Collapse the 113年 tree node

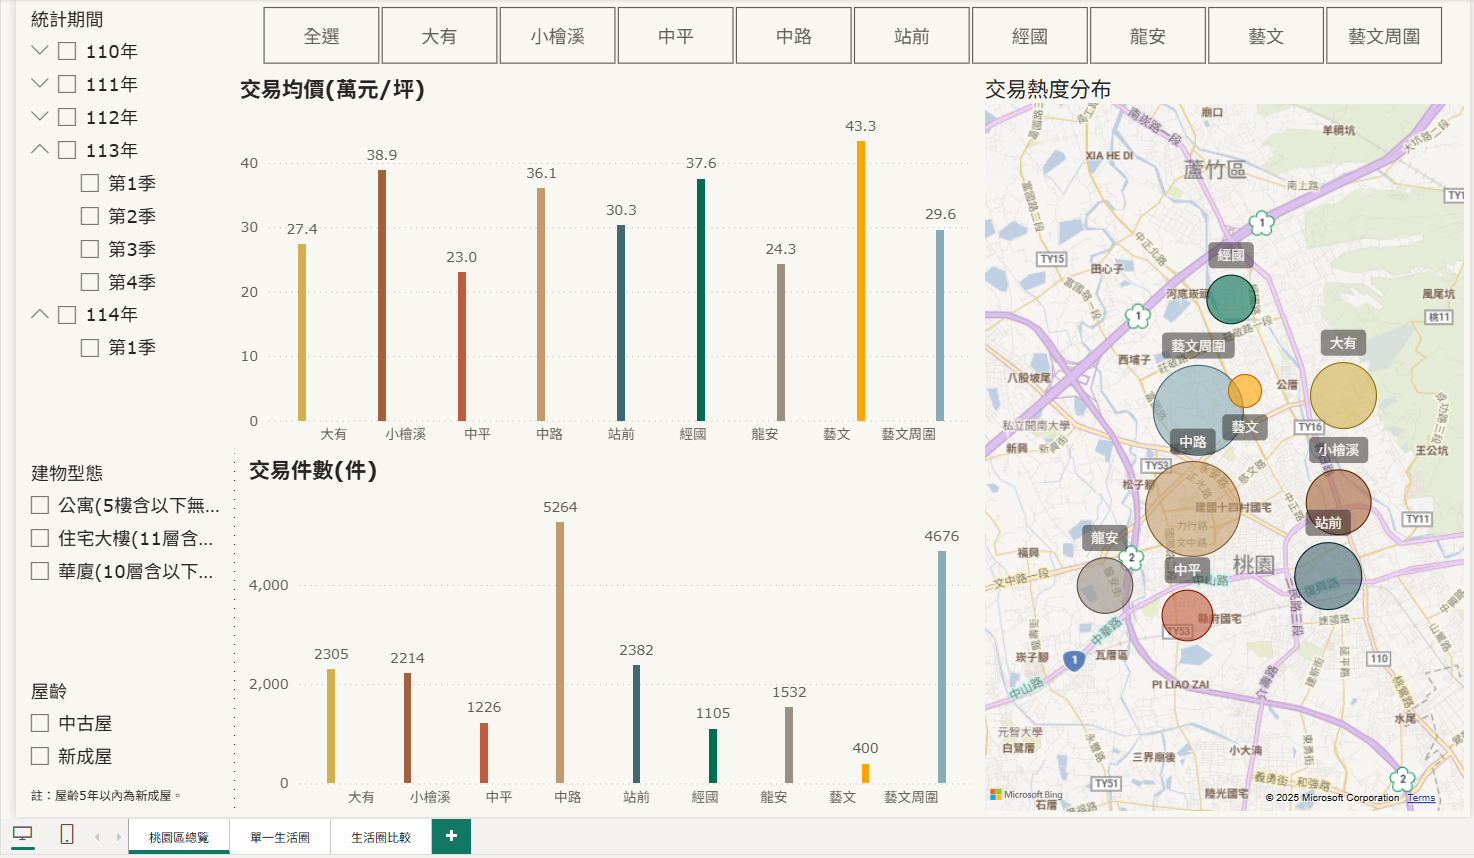pyautogui.click(x=40, y=150)
